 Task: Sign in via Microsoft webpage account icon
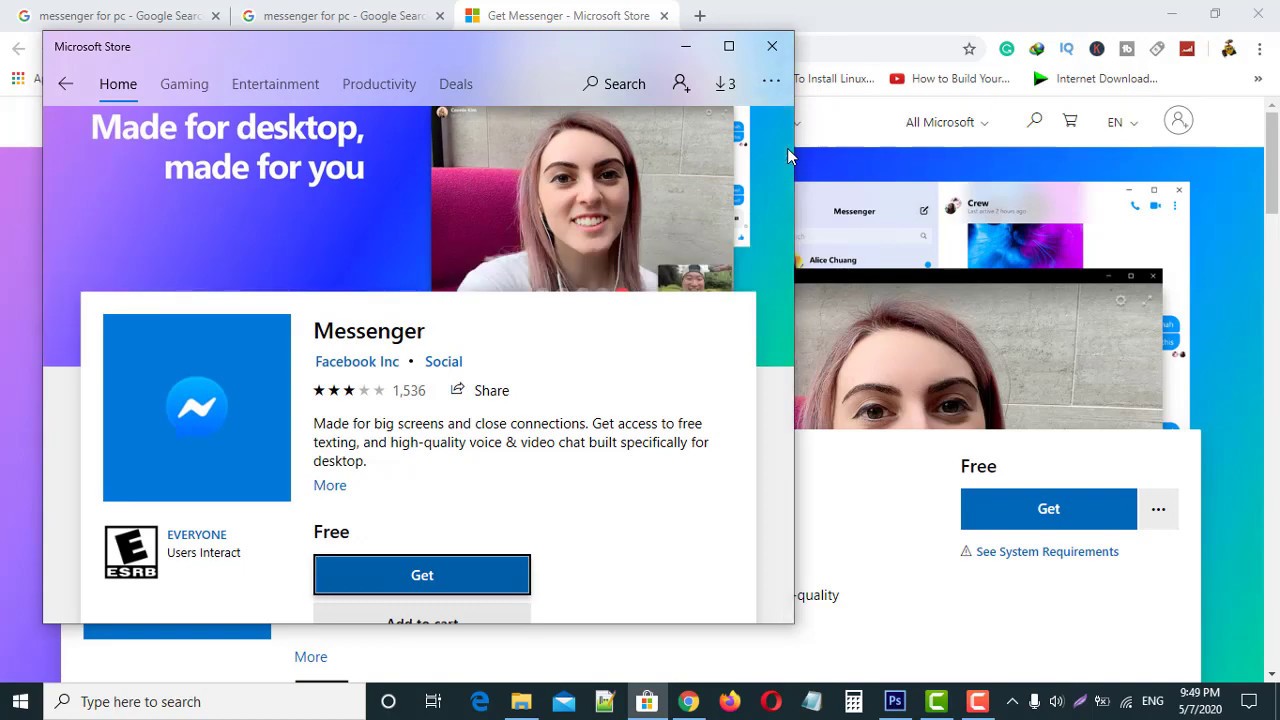pos(1178,121)
